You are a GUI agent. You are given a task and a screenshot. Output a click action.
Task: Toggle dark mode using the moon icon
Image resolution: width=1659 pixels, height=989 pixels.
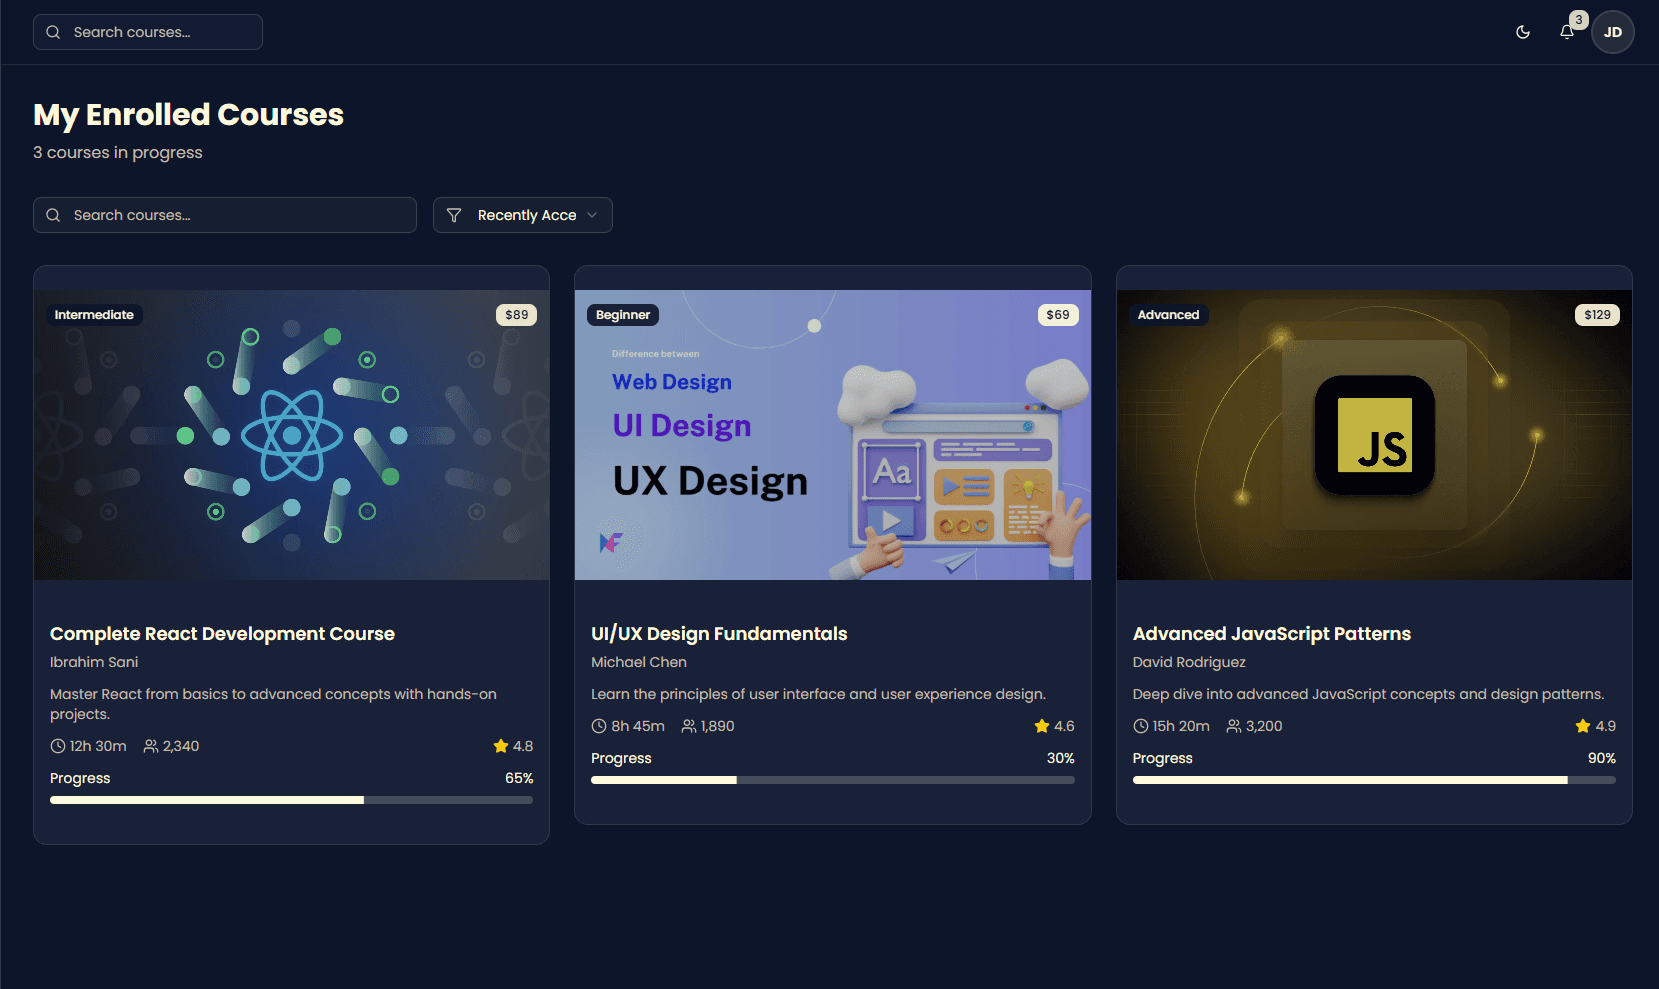coord(1522,31)
